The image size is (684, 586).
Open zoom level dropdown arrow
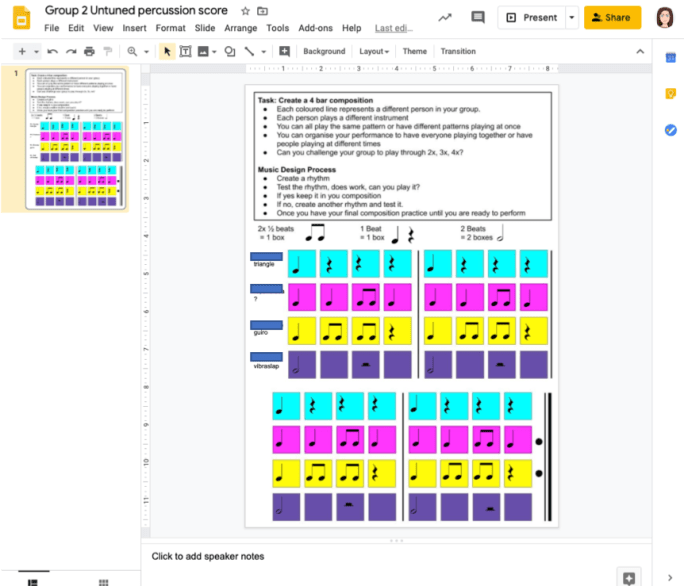(147, 52)
